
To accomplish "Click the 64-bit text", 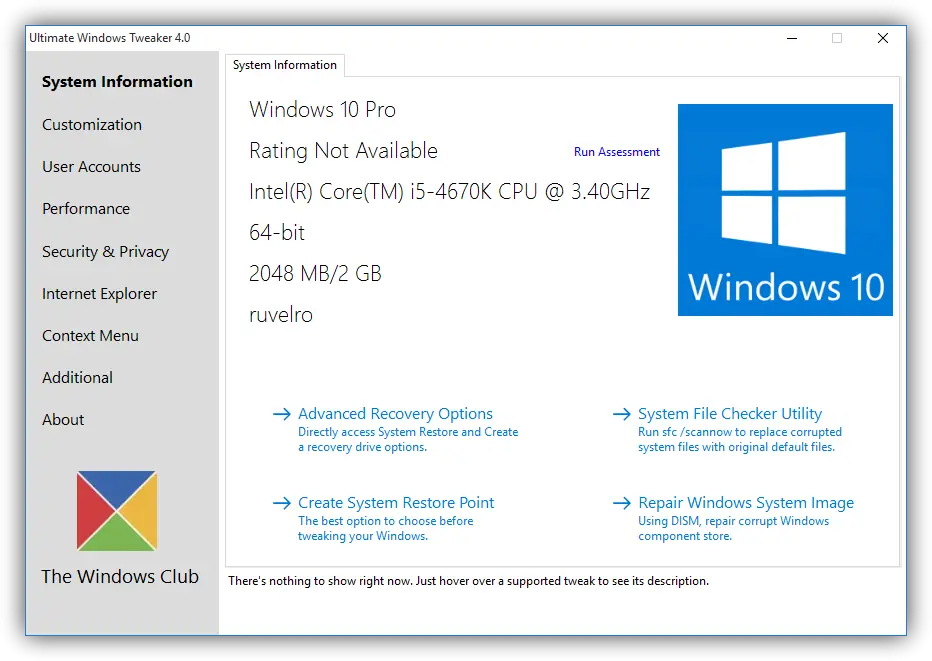I will click(277, 232).
